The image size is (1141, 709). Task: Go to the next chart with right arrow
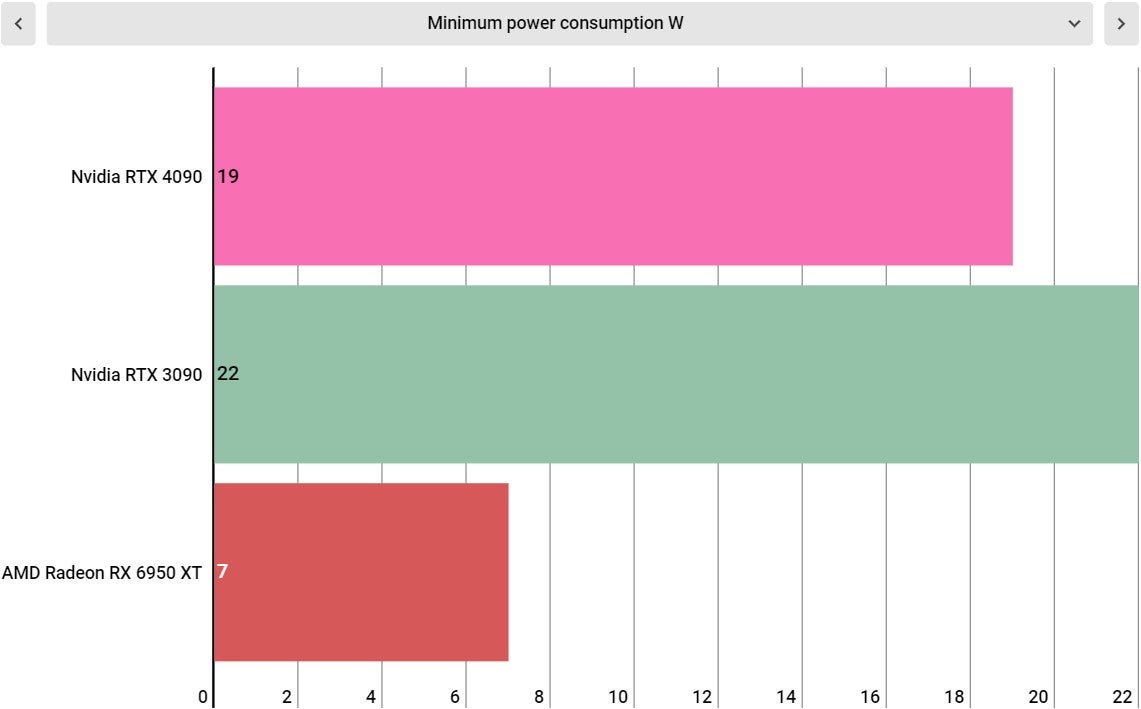pos(1121,23)
